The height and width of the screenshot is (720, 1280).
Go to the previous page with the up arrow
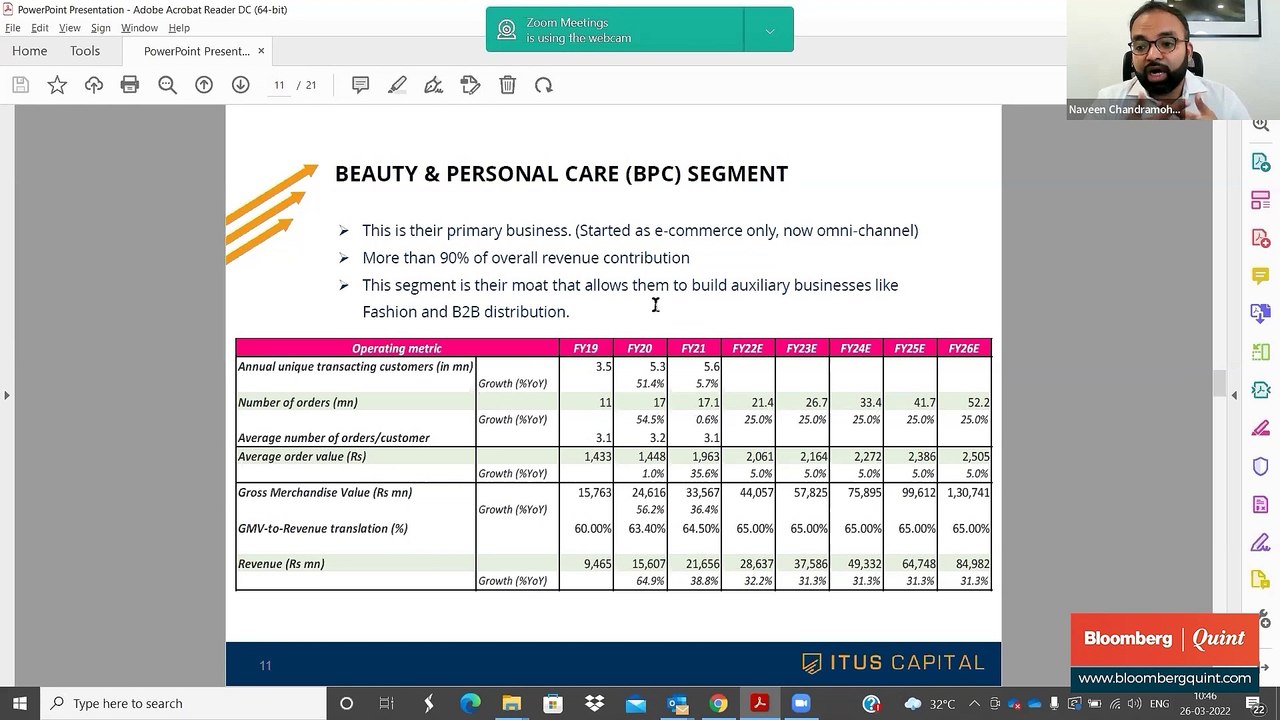(x=204, y=85)
